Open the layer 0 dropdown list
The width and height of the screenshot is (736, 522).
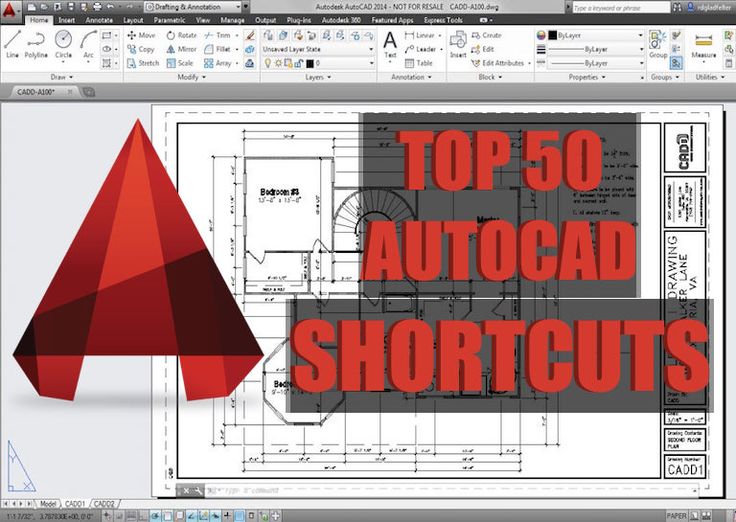318,63
